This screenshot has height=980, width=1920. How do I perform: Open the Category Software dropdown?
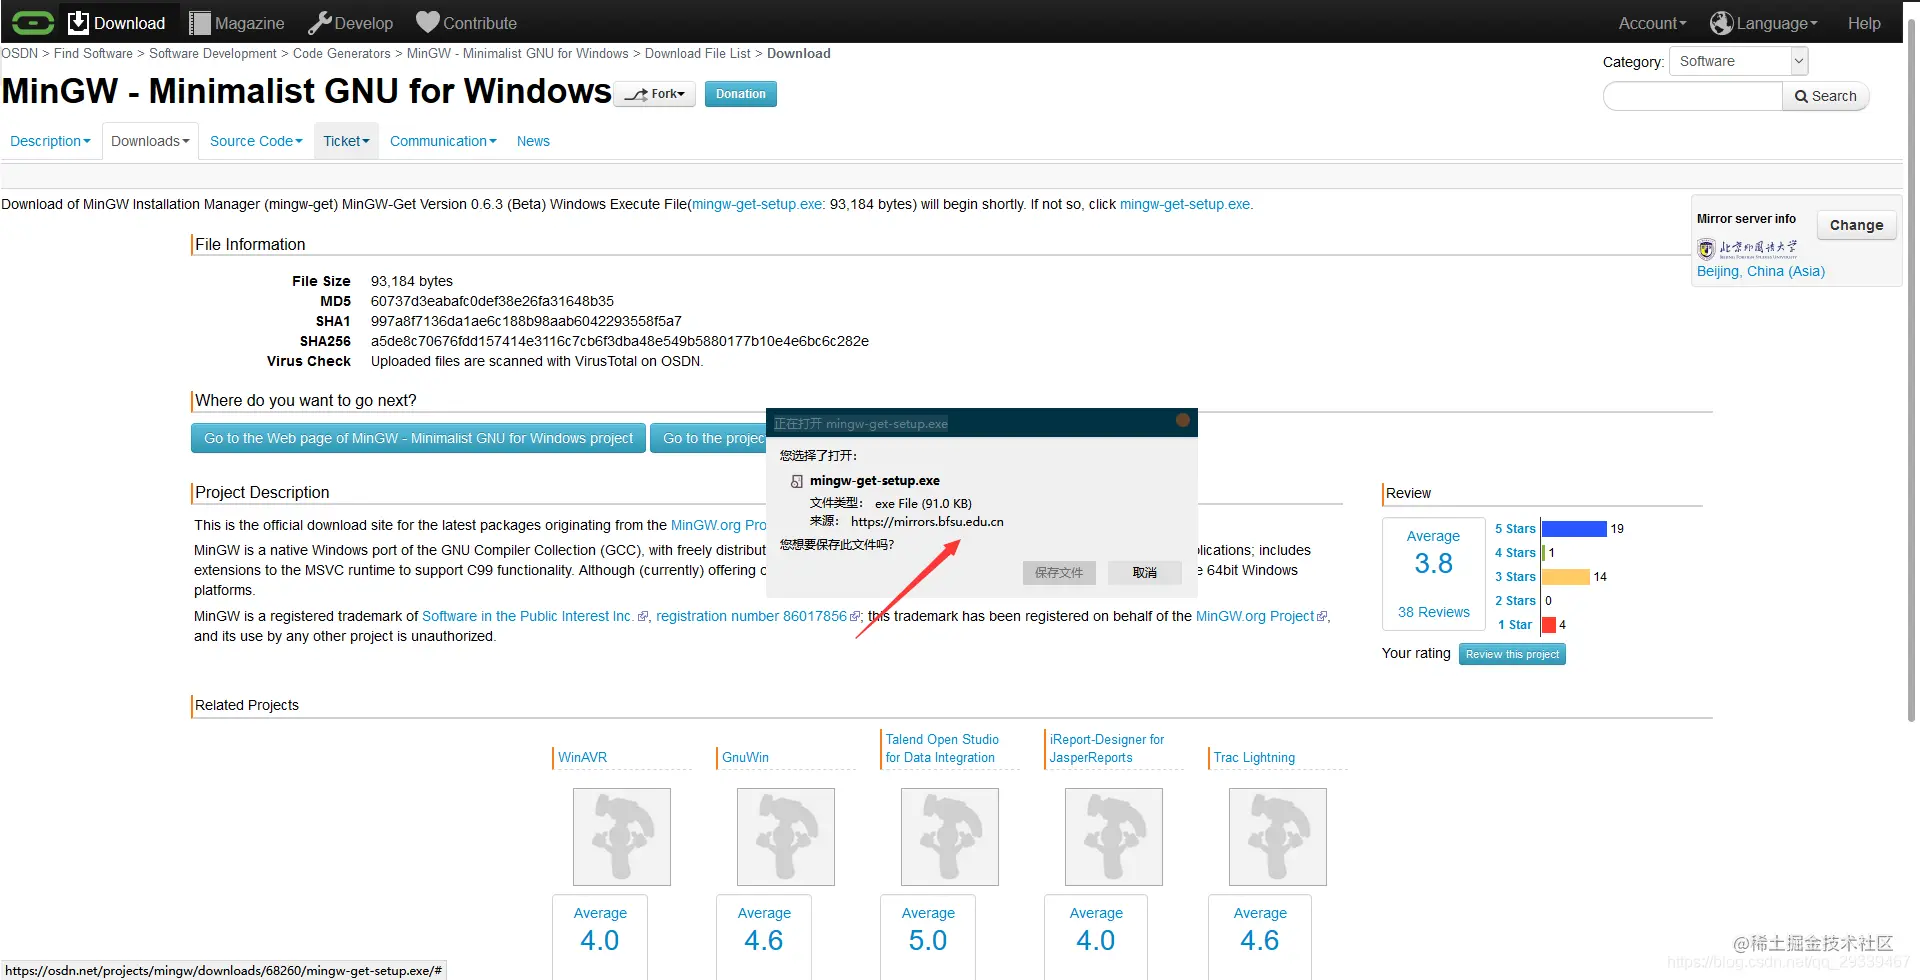[x=1738, y=61]
